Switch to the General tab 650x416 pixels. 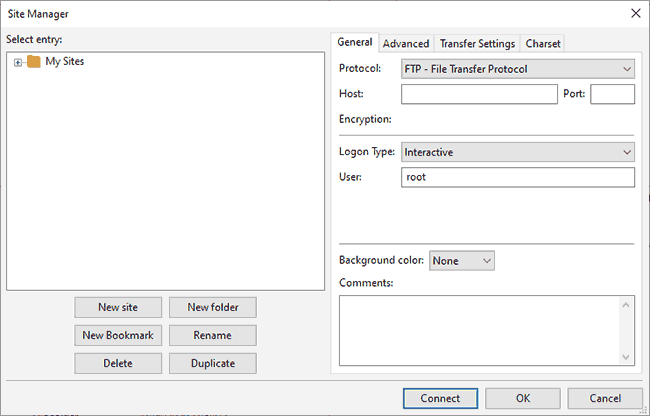354,42
